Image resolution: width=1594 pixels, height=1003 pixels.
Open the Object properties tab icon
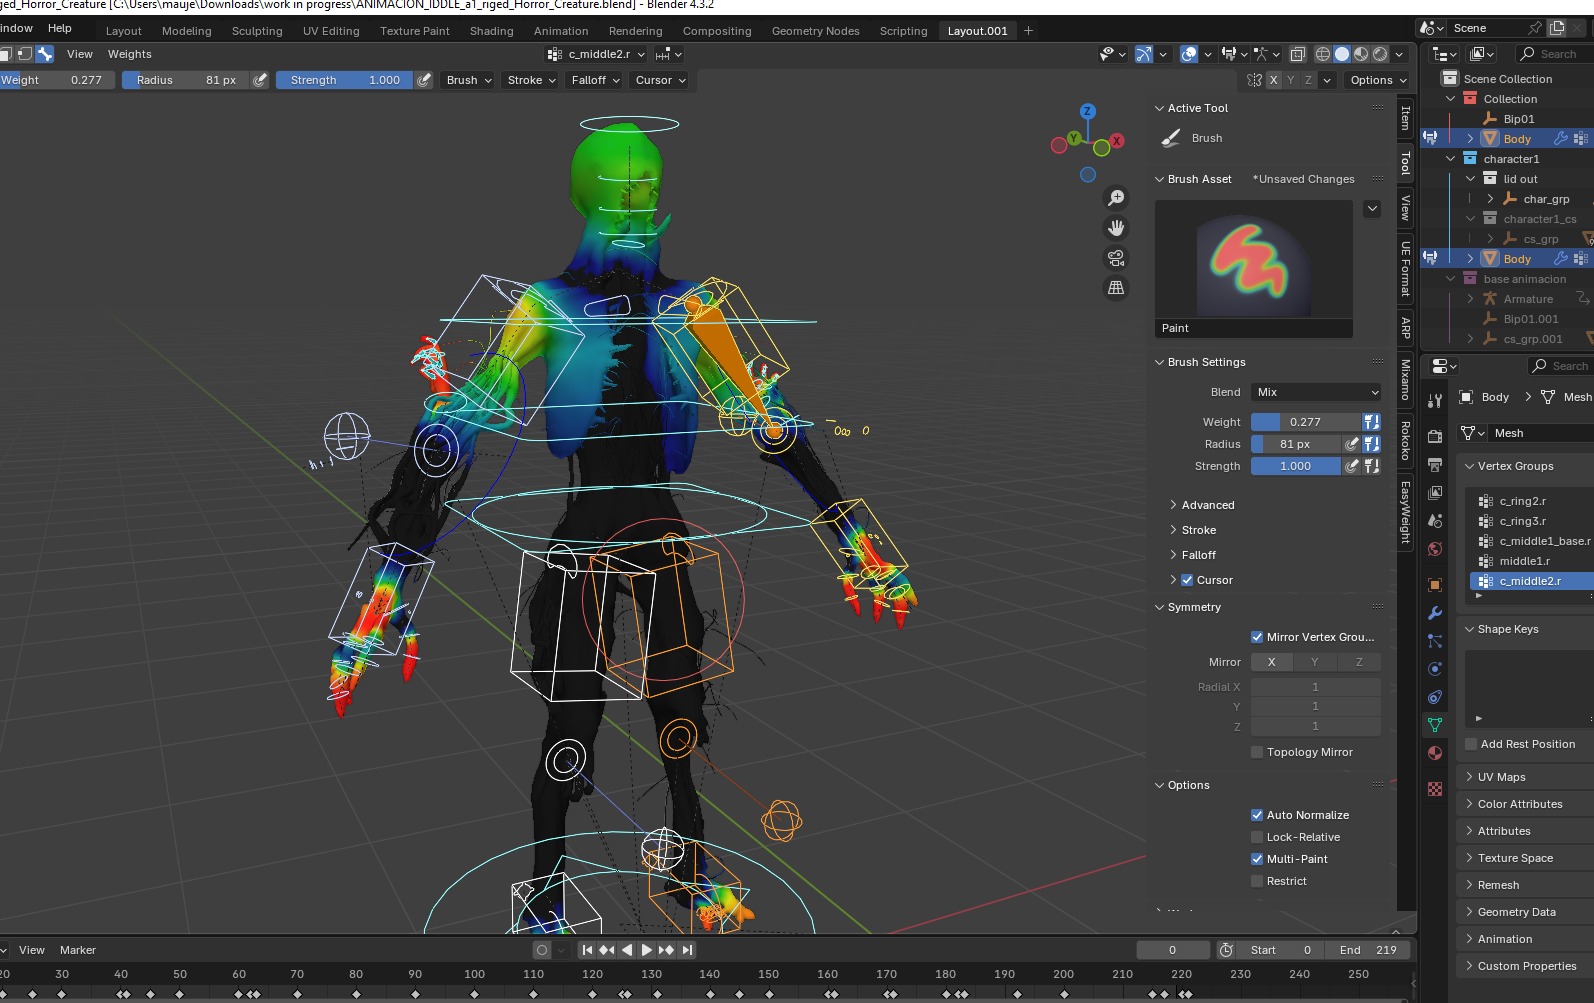(1435, 584)
